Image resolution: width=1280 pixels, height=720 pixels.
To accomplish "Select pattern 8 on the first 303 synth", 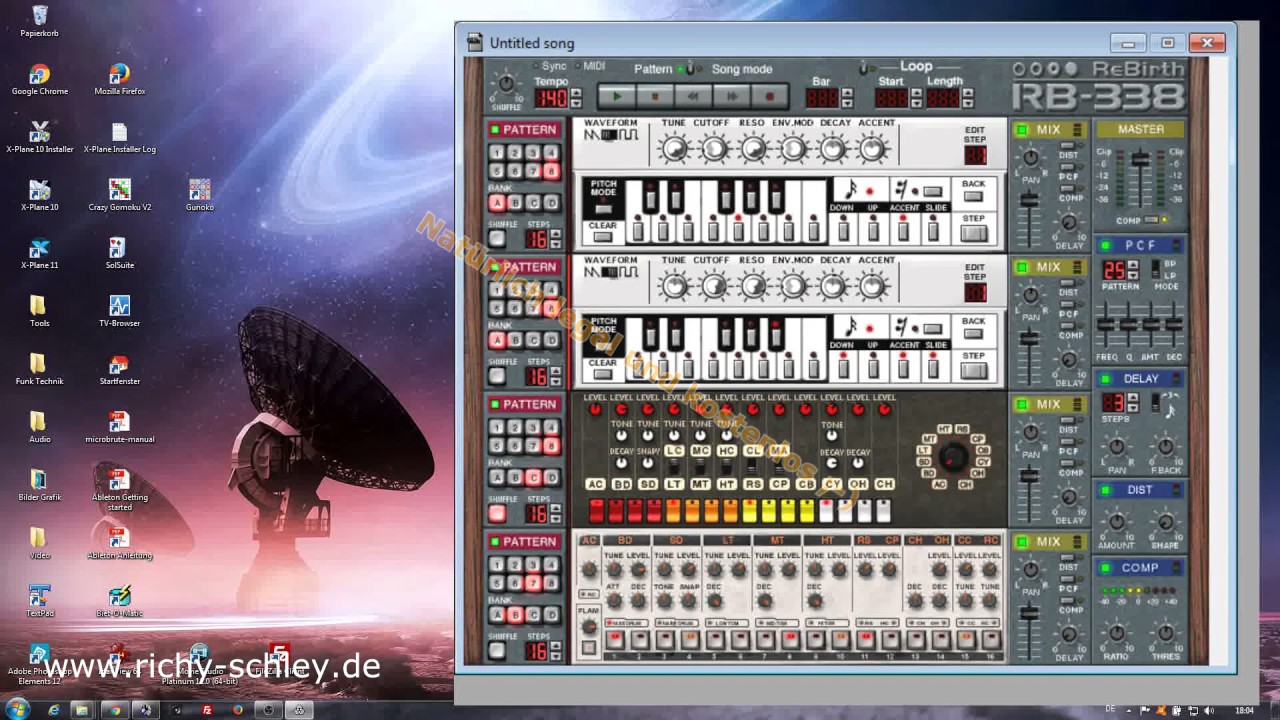I will coord(551,171).
